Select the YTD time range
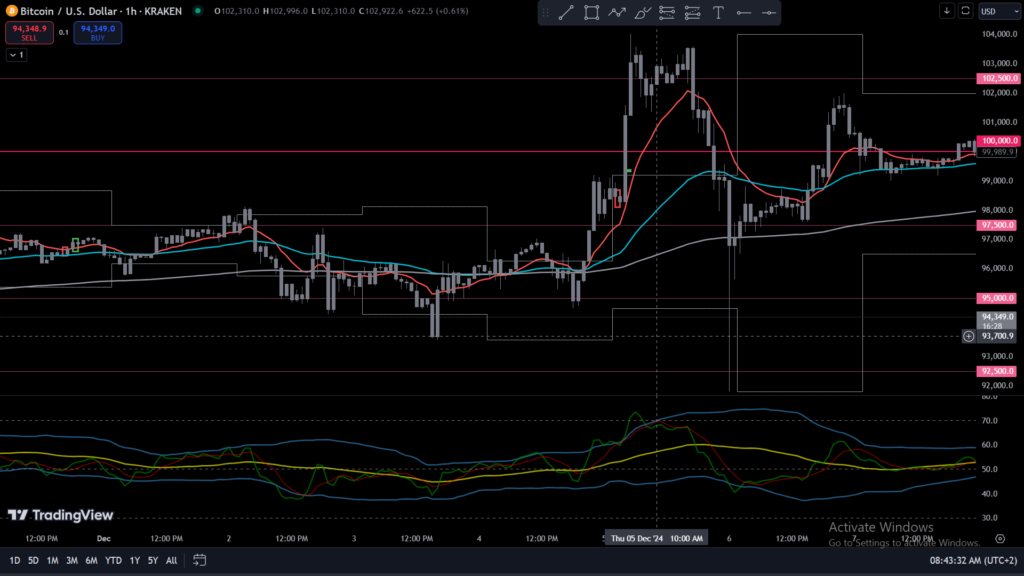This screenshot has height=576, width=1024. tap(112, 560)
